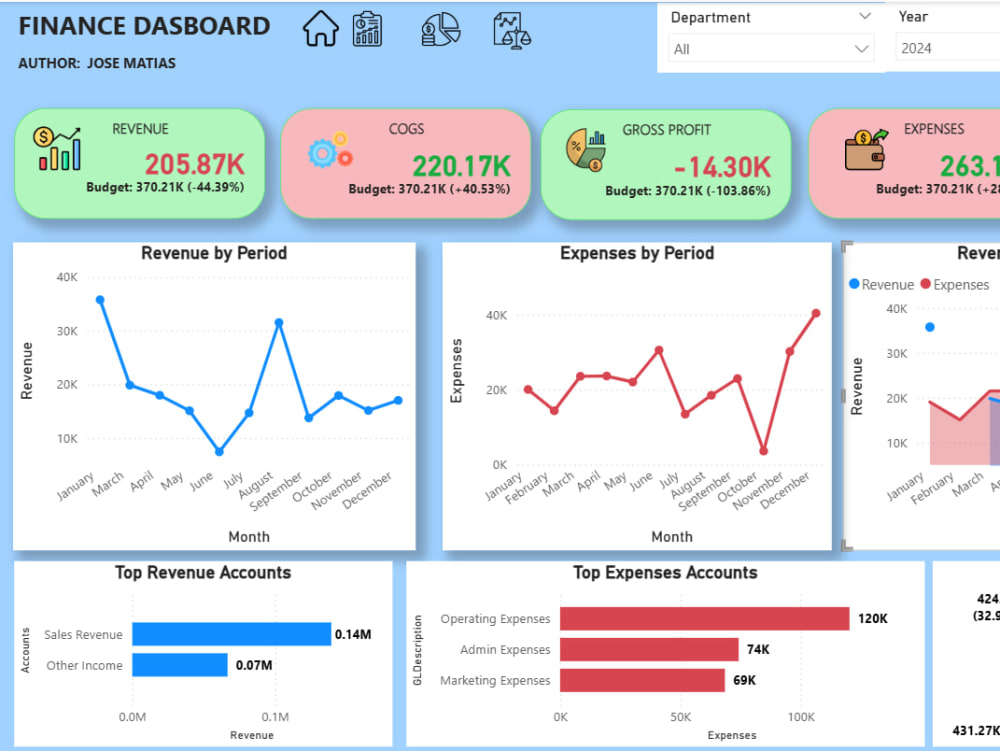Click Budget: 370.21K (-103.86%) text

pos(688,191)
